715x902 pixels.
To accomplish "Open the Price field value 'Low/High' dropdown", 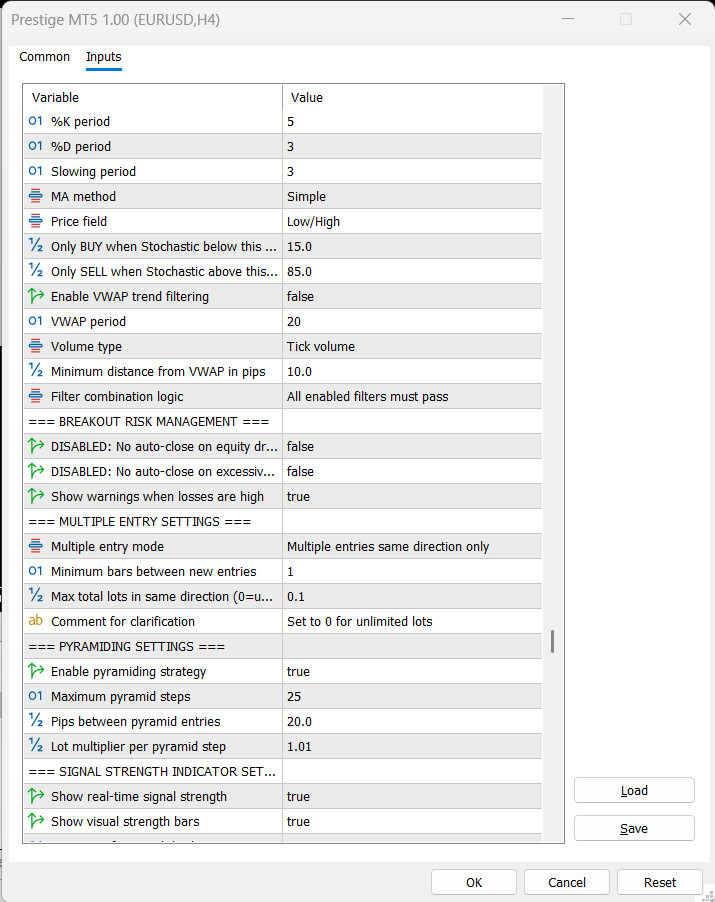I will click(412, 221).
